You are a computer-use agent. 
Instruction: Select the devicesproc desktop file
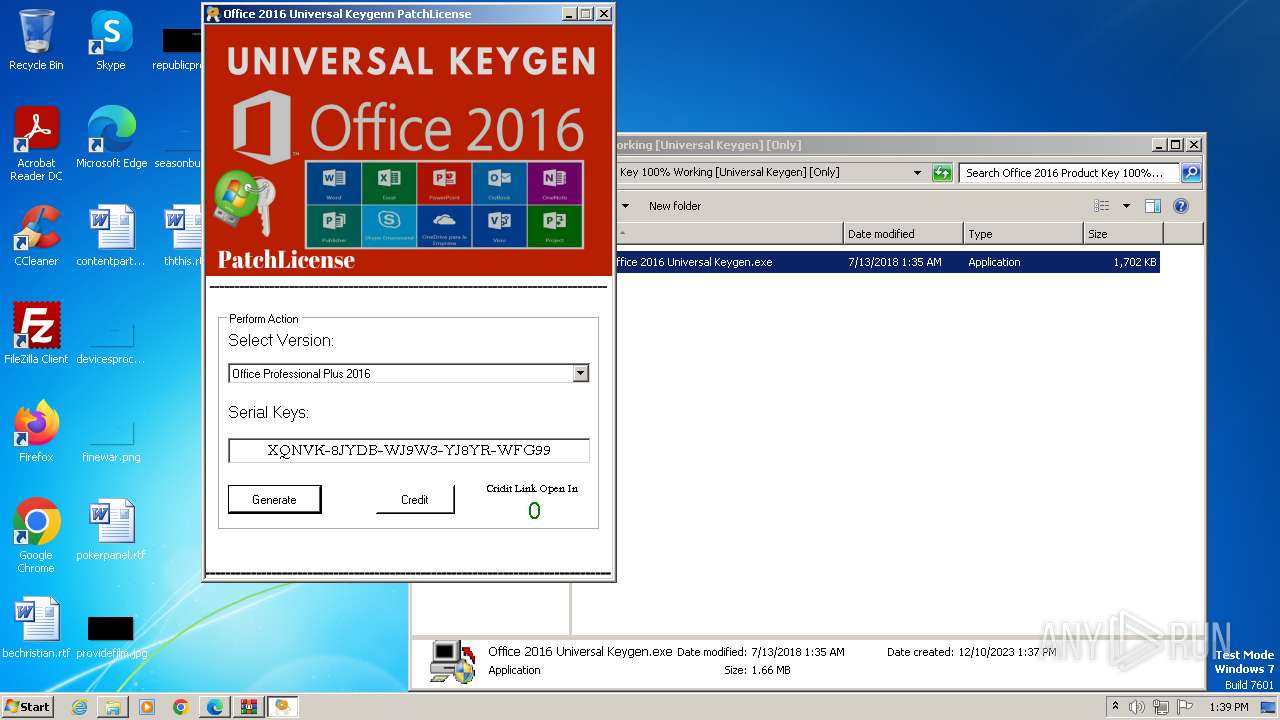tap(111, 342)
